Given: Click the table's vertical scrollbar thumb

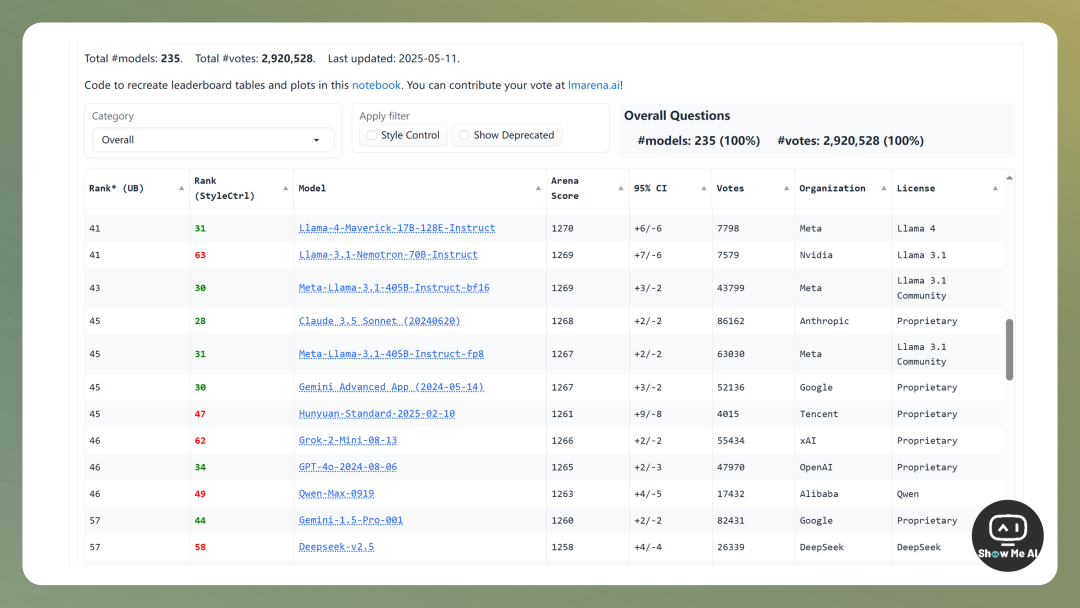Looking at the screenshot, I should coord(1009,349).
